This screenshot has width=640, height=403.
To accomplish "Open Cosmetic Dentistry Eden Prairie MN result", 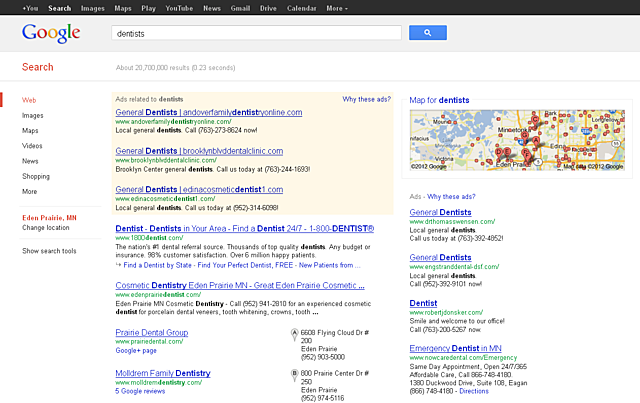I will coord(240,285).
